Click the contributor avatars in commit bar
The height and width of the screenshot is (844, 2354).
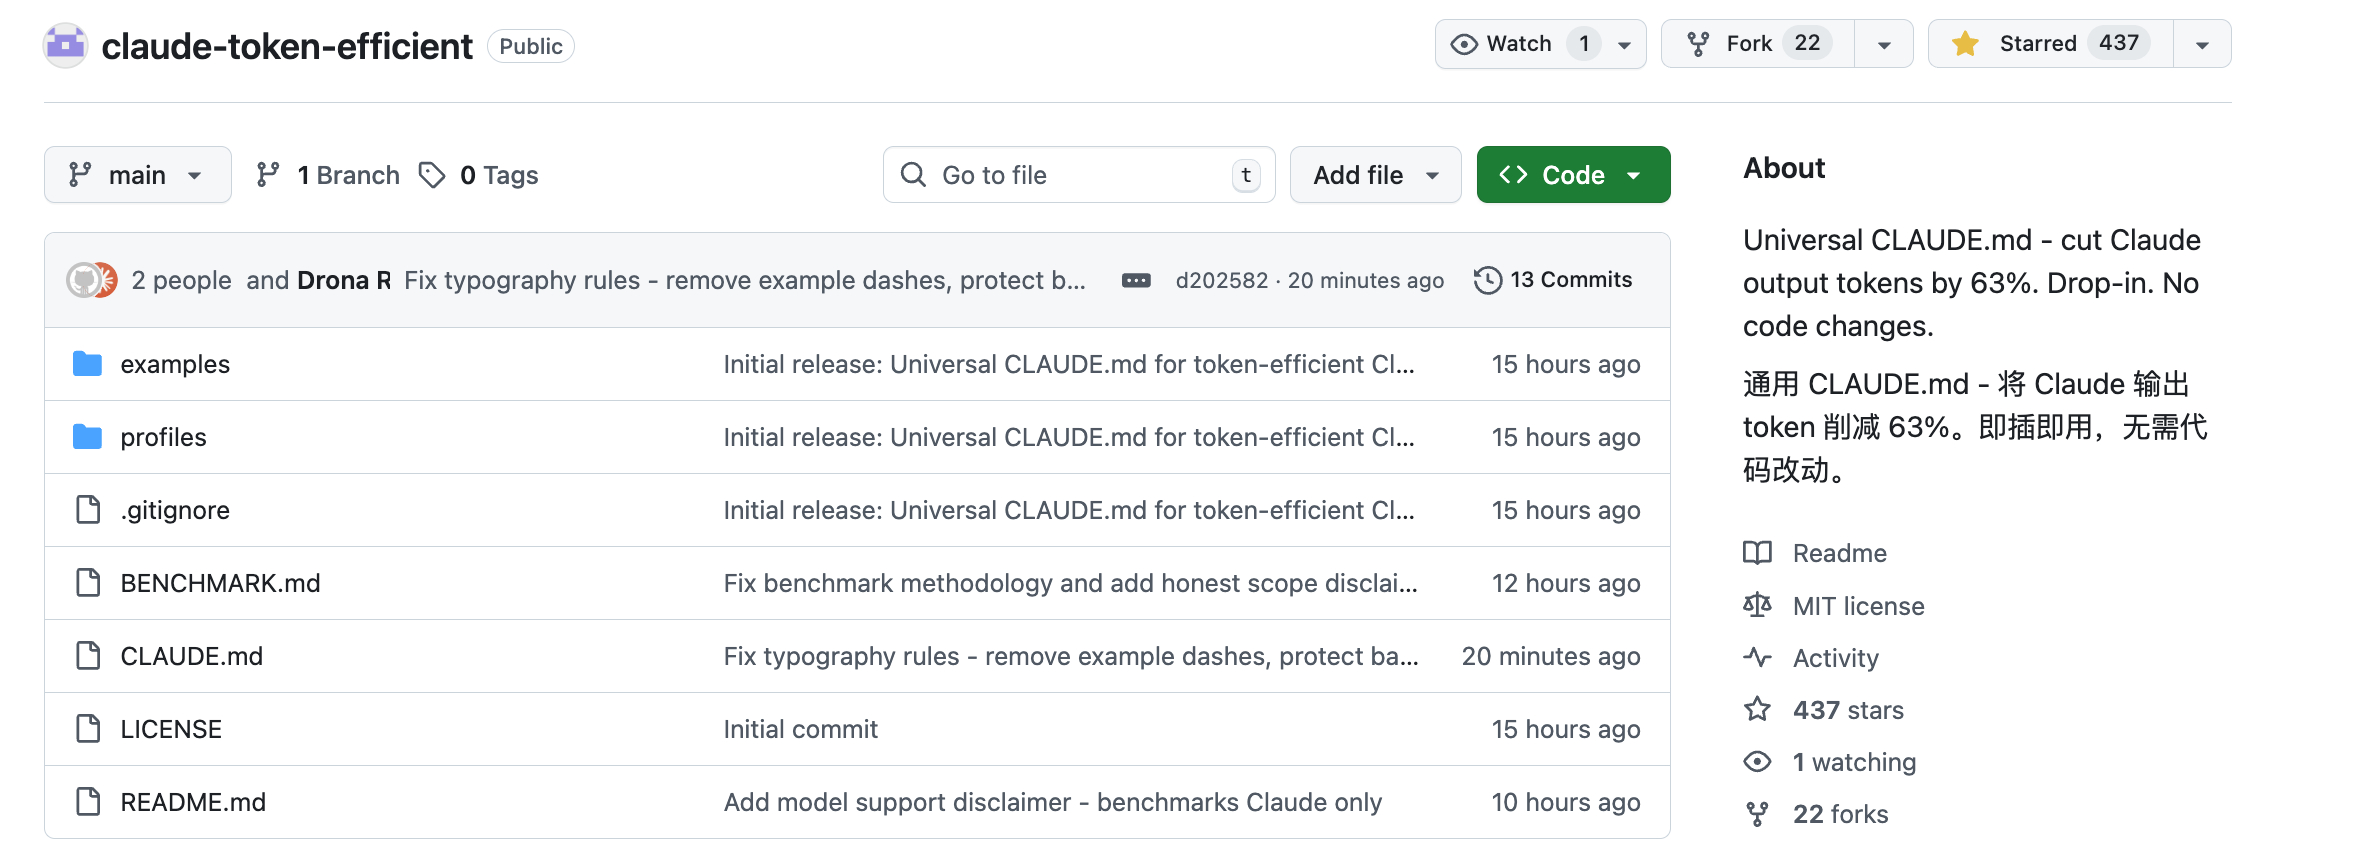(92, 281)
